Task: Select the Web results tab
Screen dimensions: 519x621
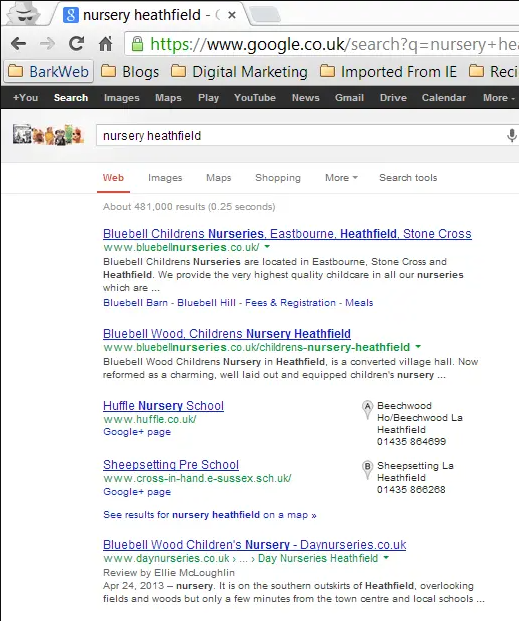Action: 113,178
